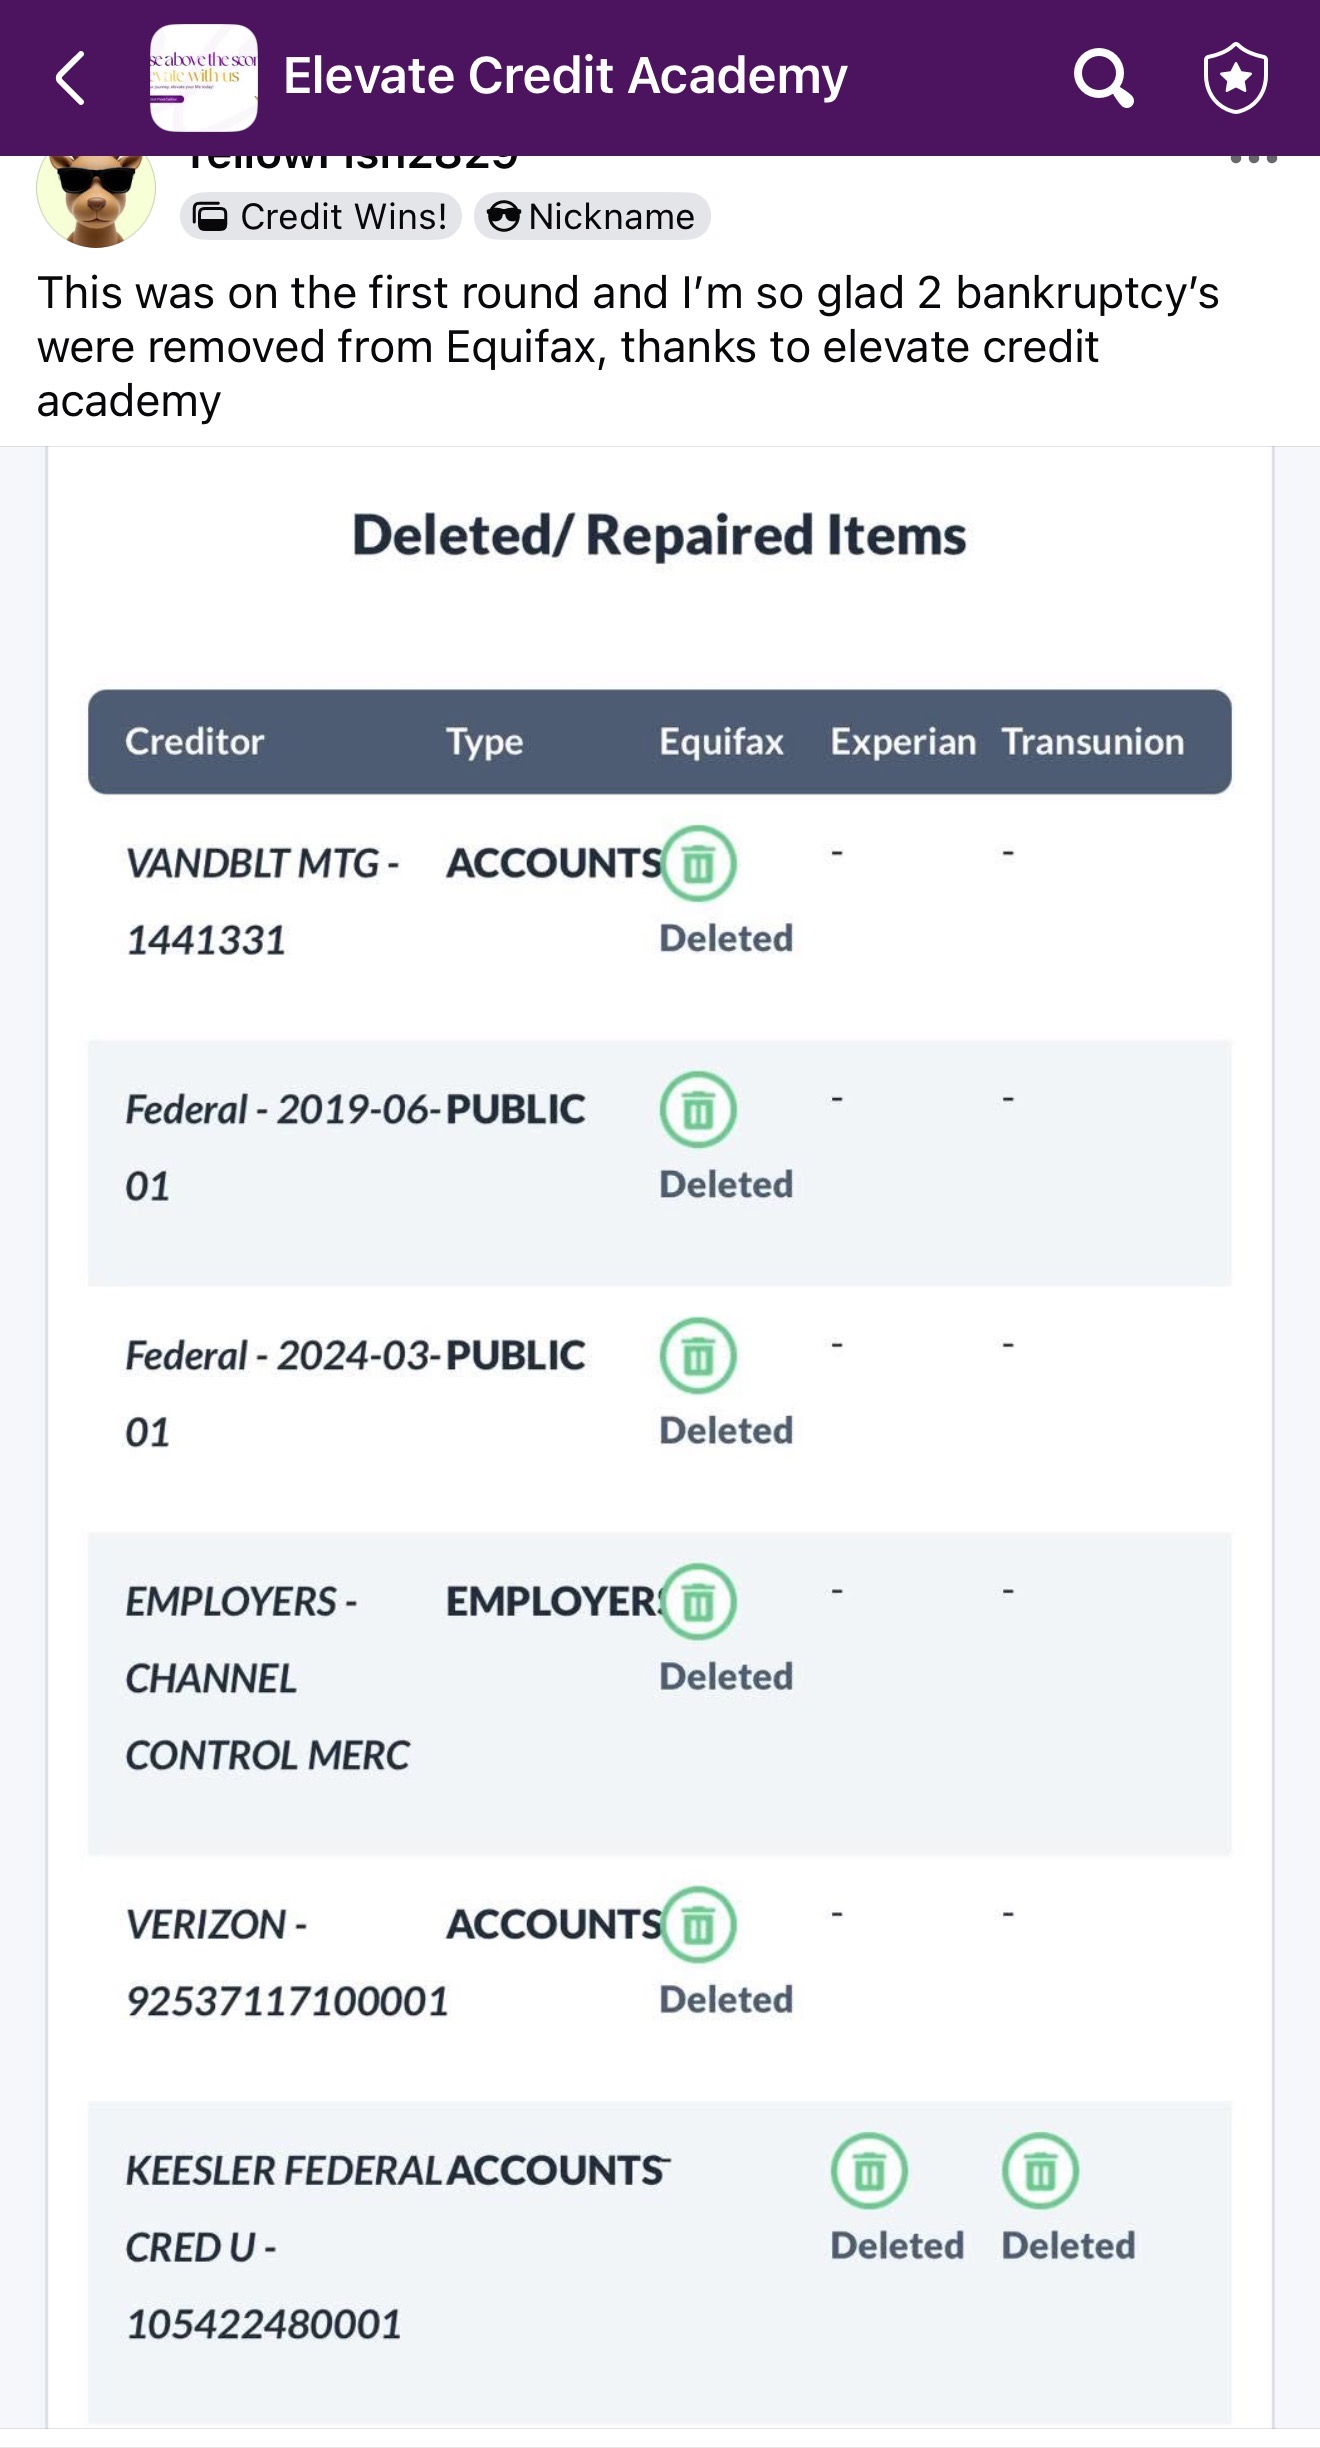Image resolution: width=1320 pixels, height=2448 pixels.
Task: Tap the Federal 2019-06-01 deleted trash icon
Action: (698, 1109)
